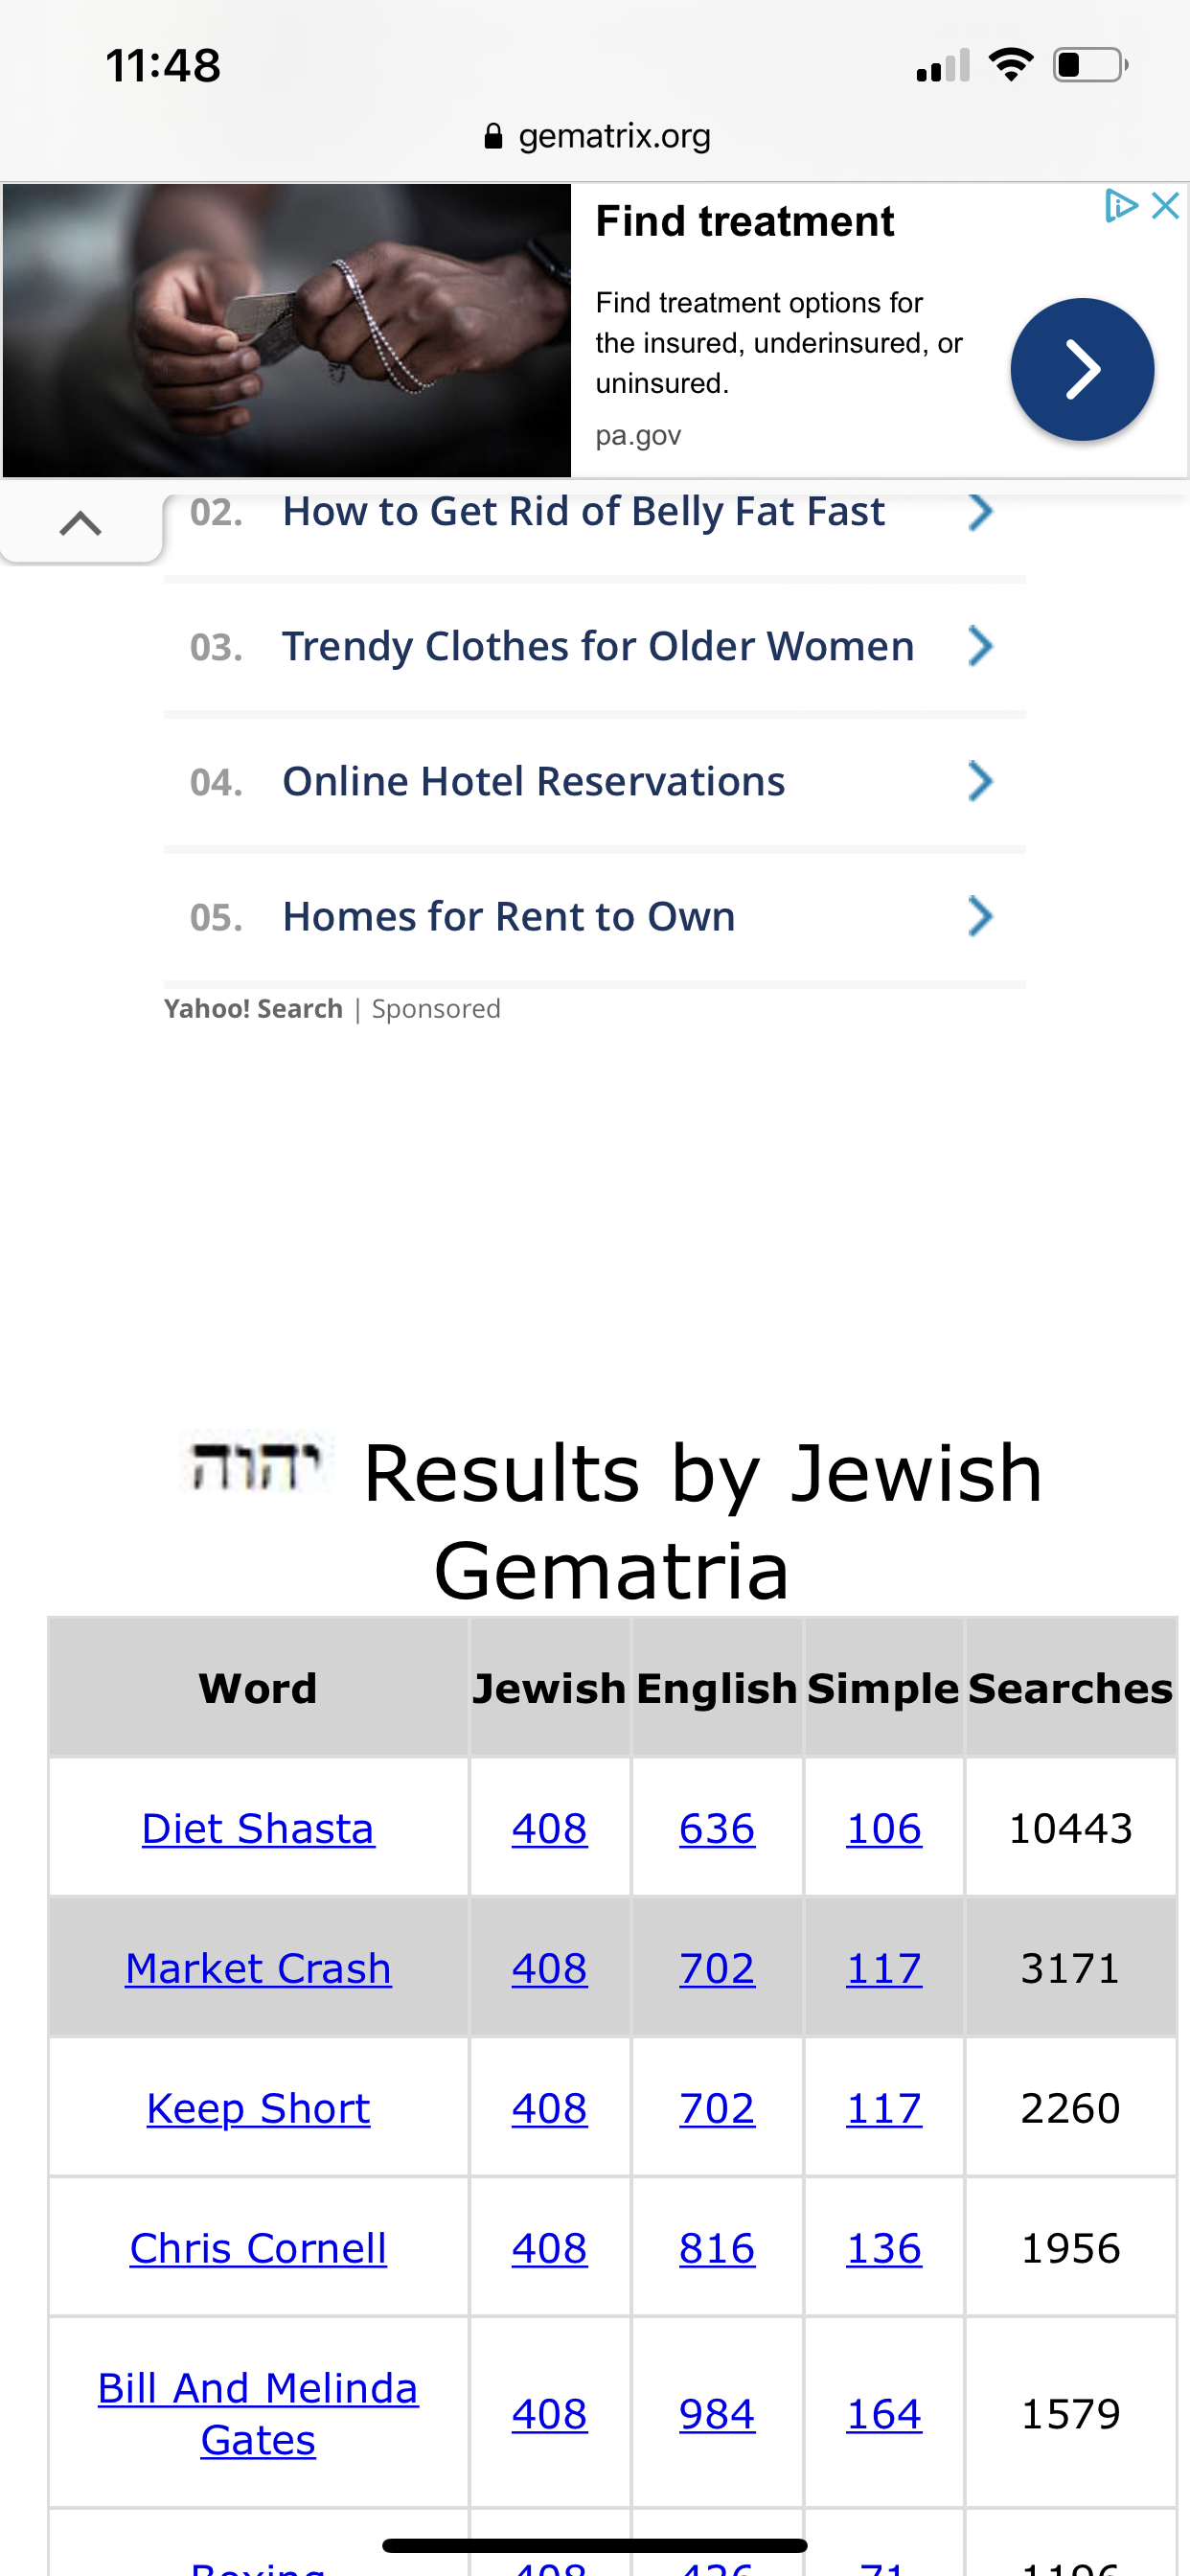Viewport: 1190px width, 2576px height.
Task: Open Online Hotel Reservations sponsored result
Action: (533, 782)
